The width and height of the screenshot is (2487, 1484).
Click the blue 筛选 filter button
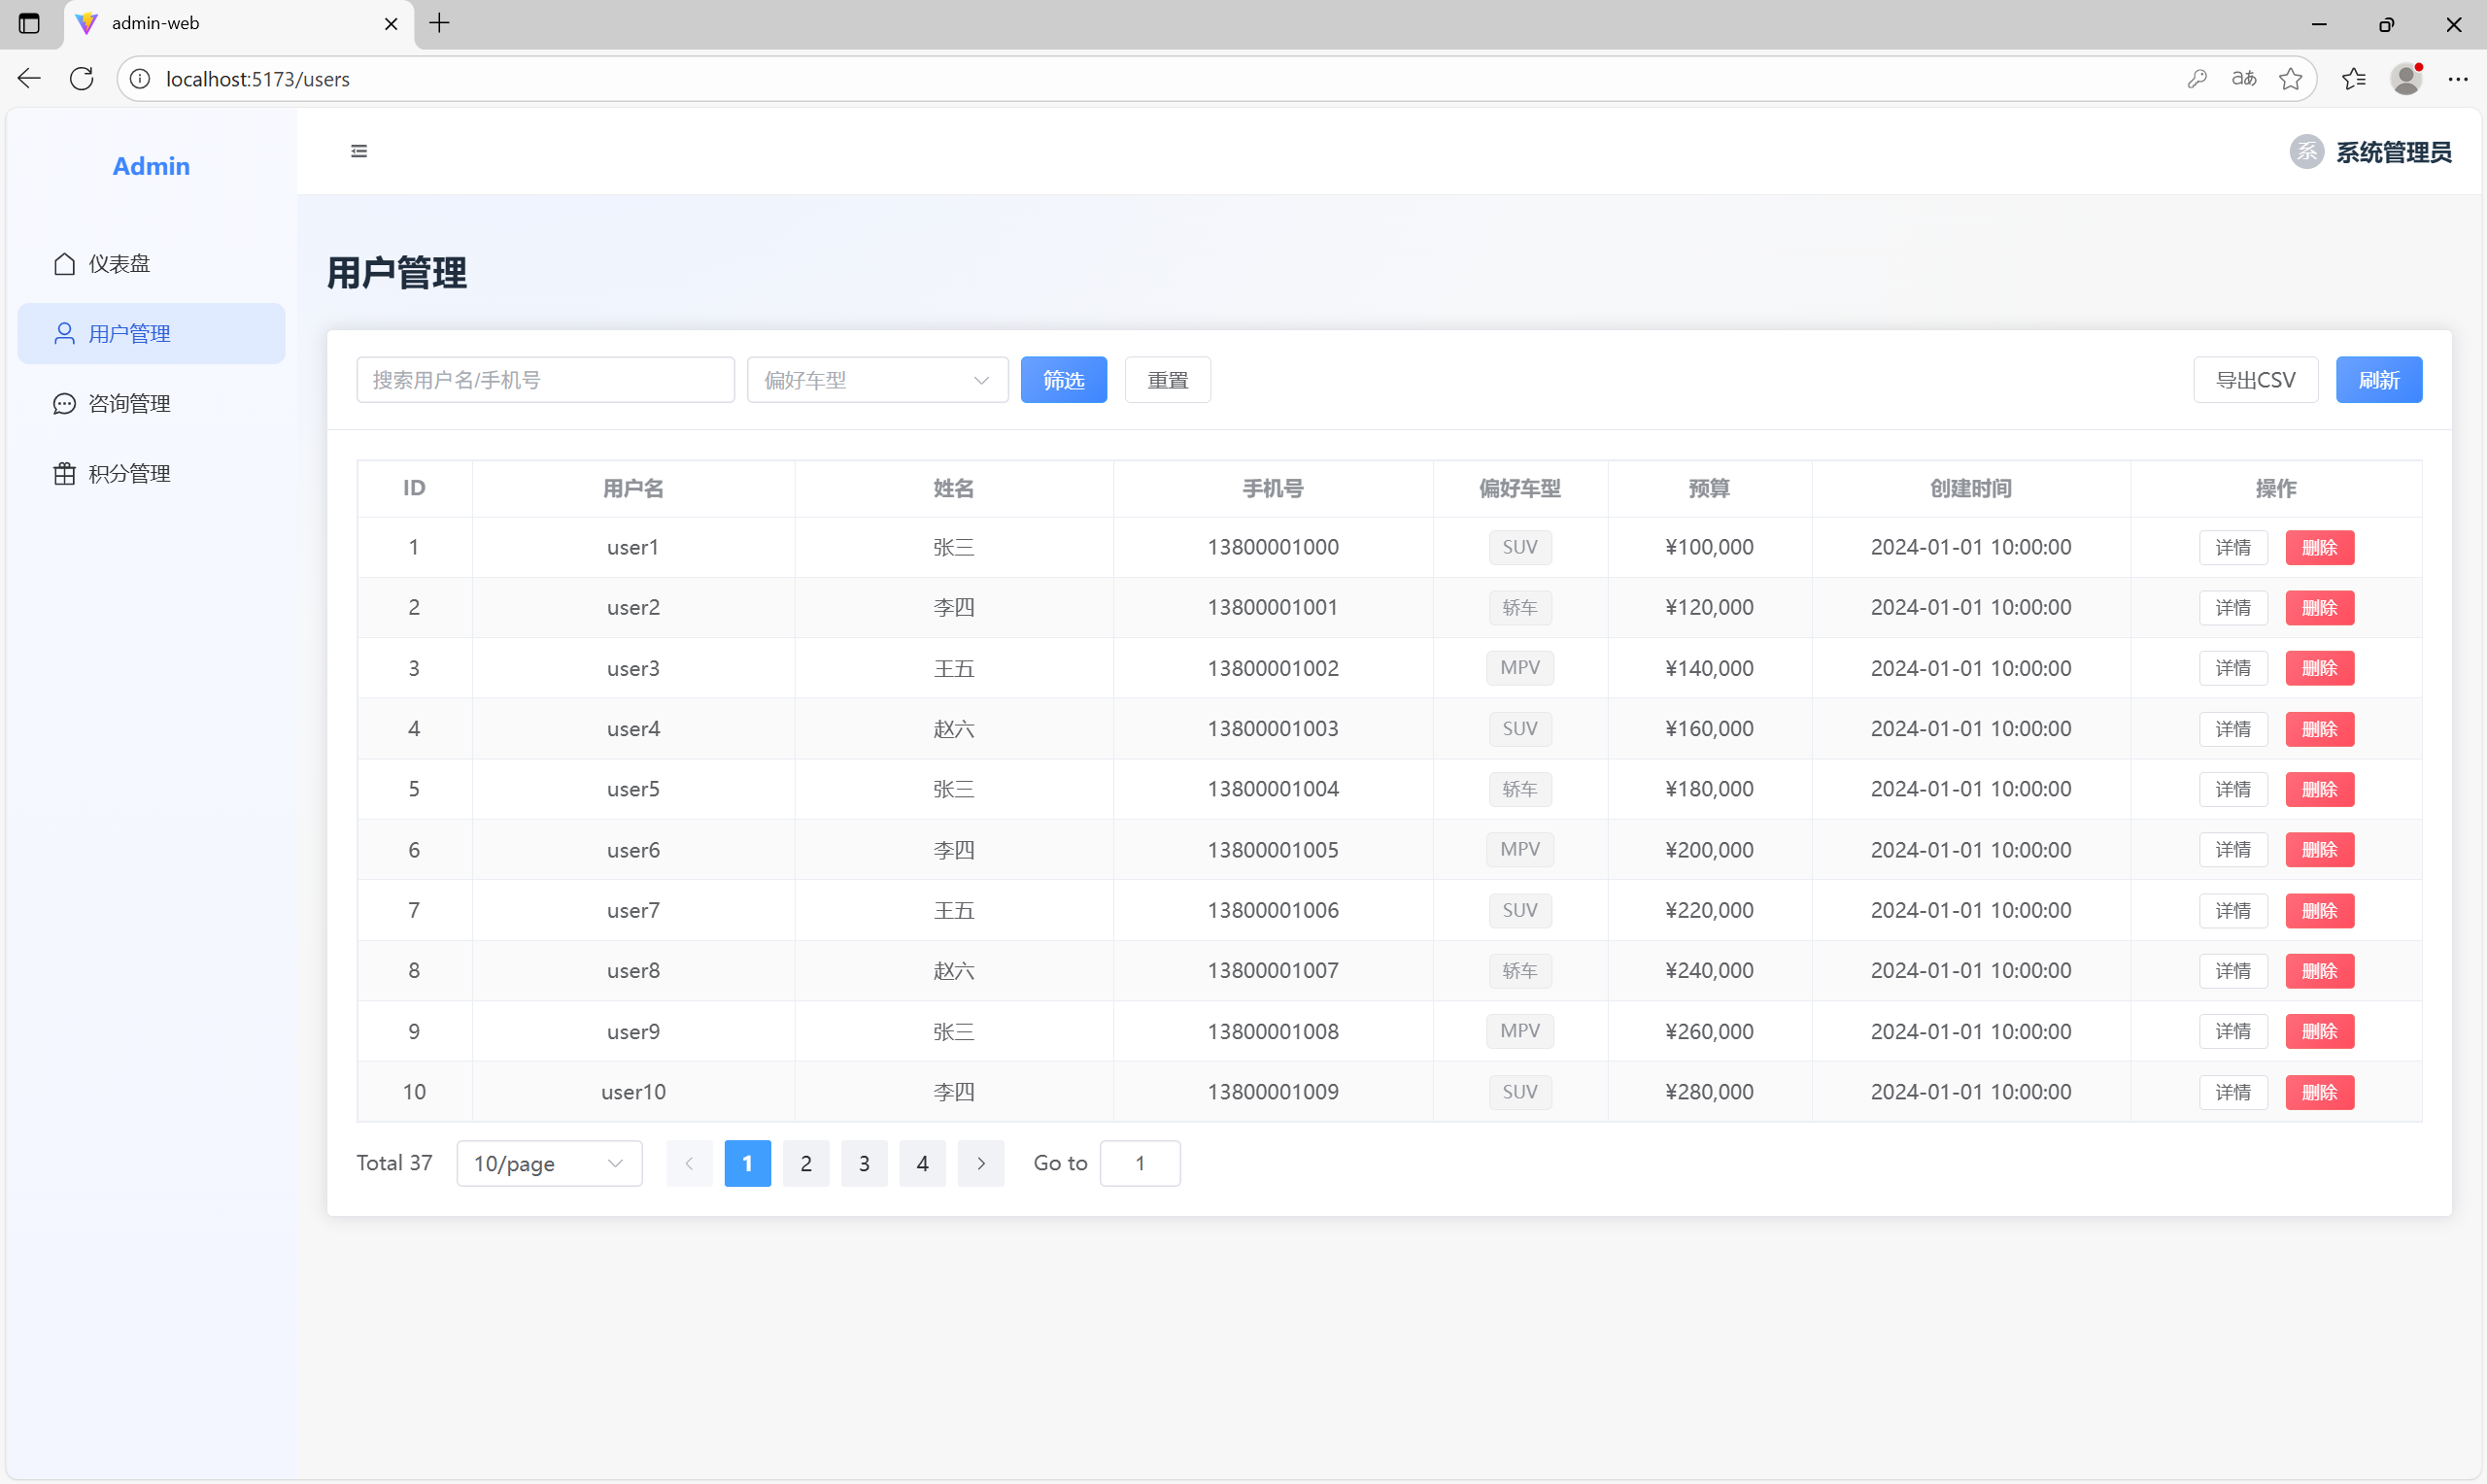(1063, 380)
